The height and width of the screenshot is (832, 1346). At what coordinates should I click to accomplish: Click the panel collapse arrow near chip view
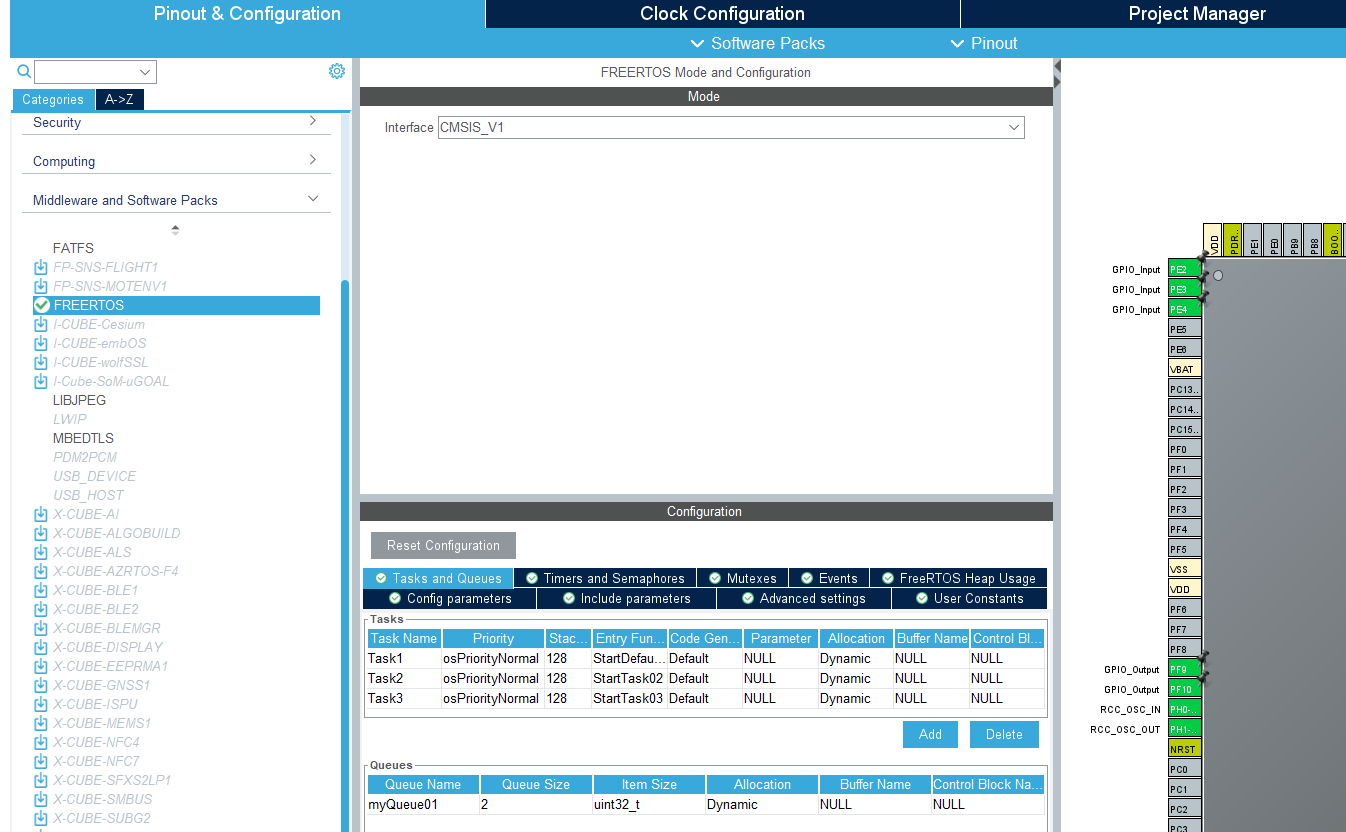(1057, 75)
